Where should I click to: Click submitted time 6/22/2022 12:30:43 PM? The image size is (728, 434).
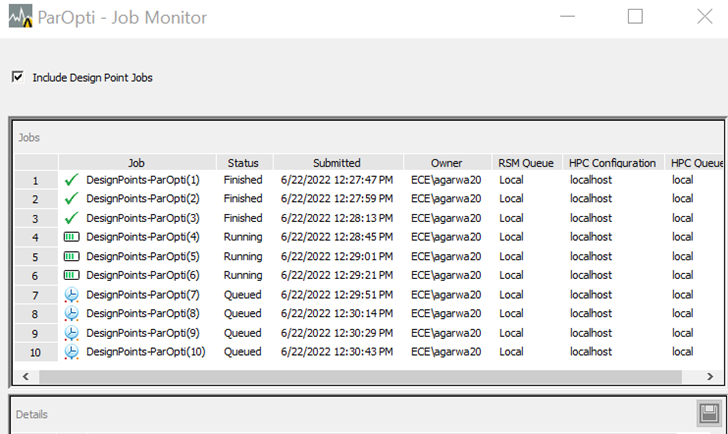tap(337, 352)
